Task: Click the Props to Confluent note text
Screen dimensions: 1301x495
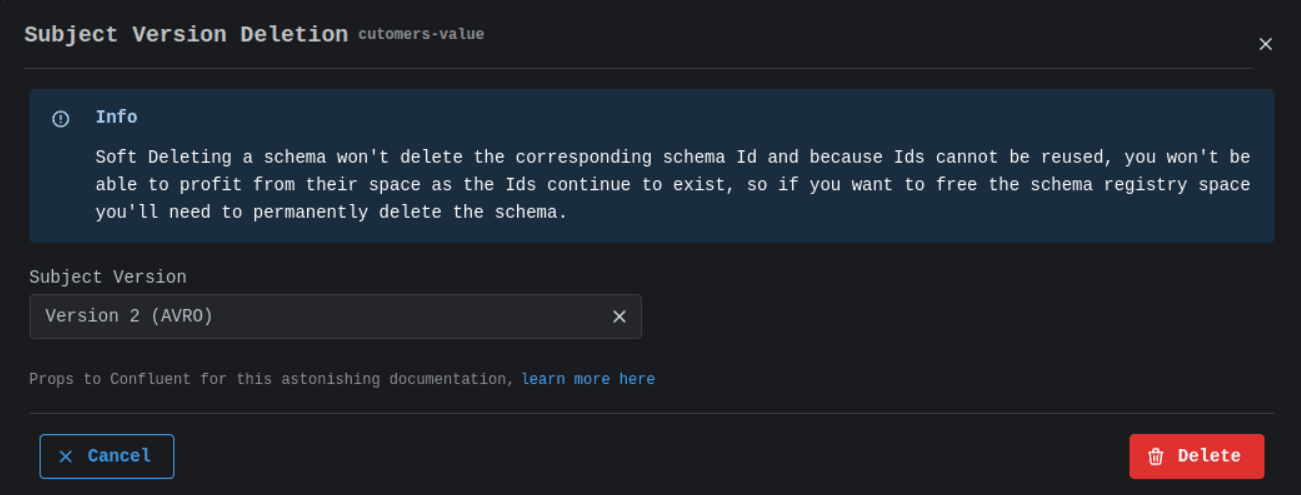Action: [272, 379]
